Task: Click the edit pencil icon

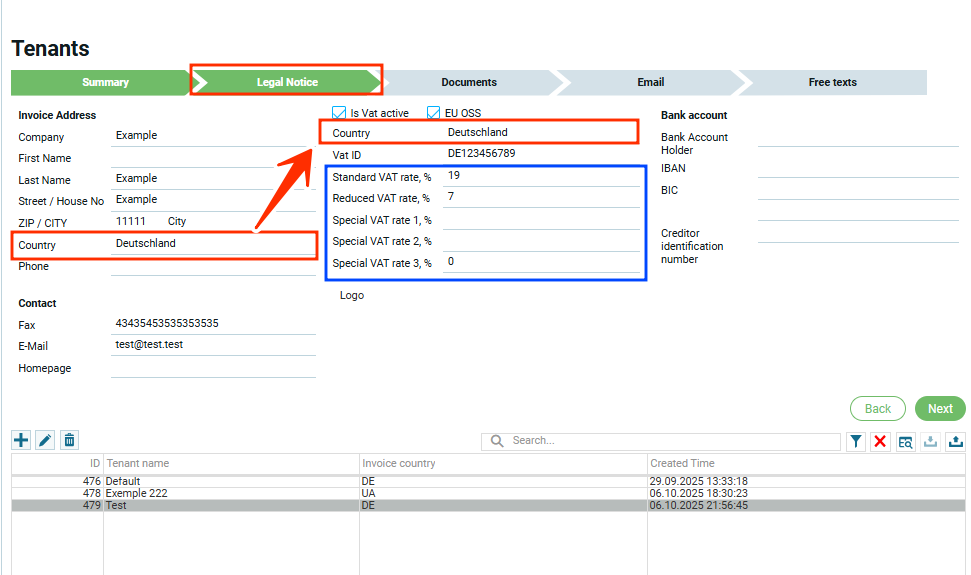Action: tap(45, 440)
